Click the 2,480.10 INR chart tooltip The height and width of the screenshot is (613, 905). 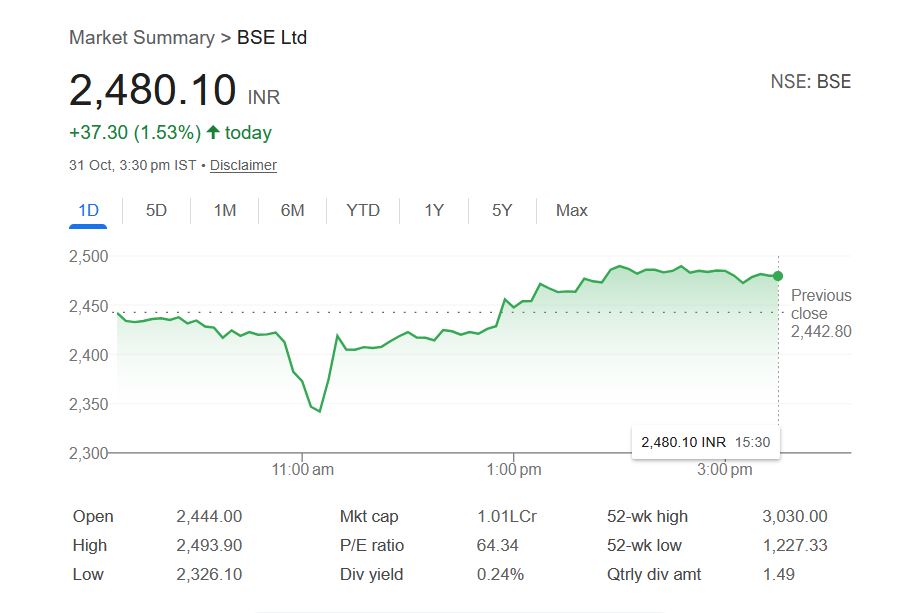click(705, 441)
